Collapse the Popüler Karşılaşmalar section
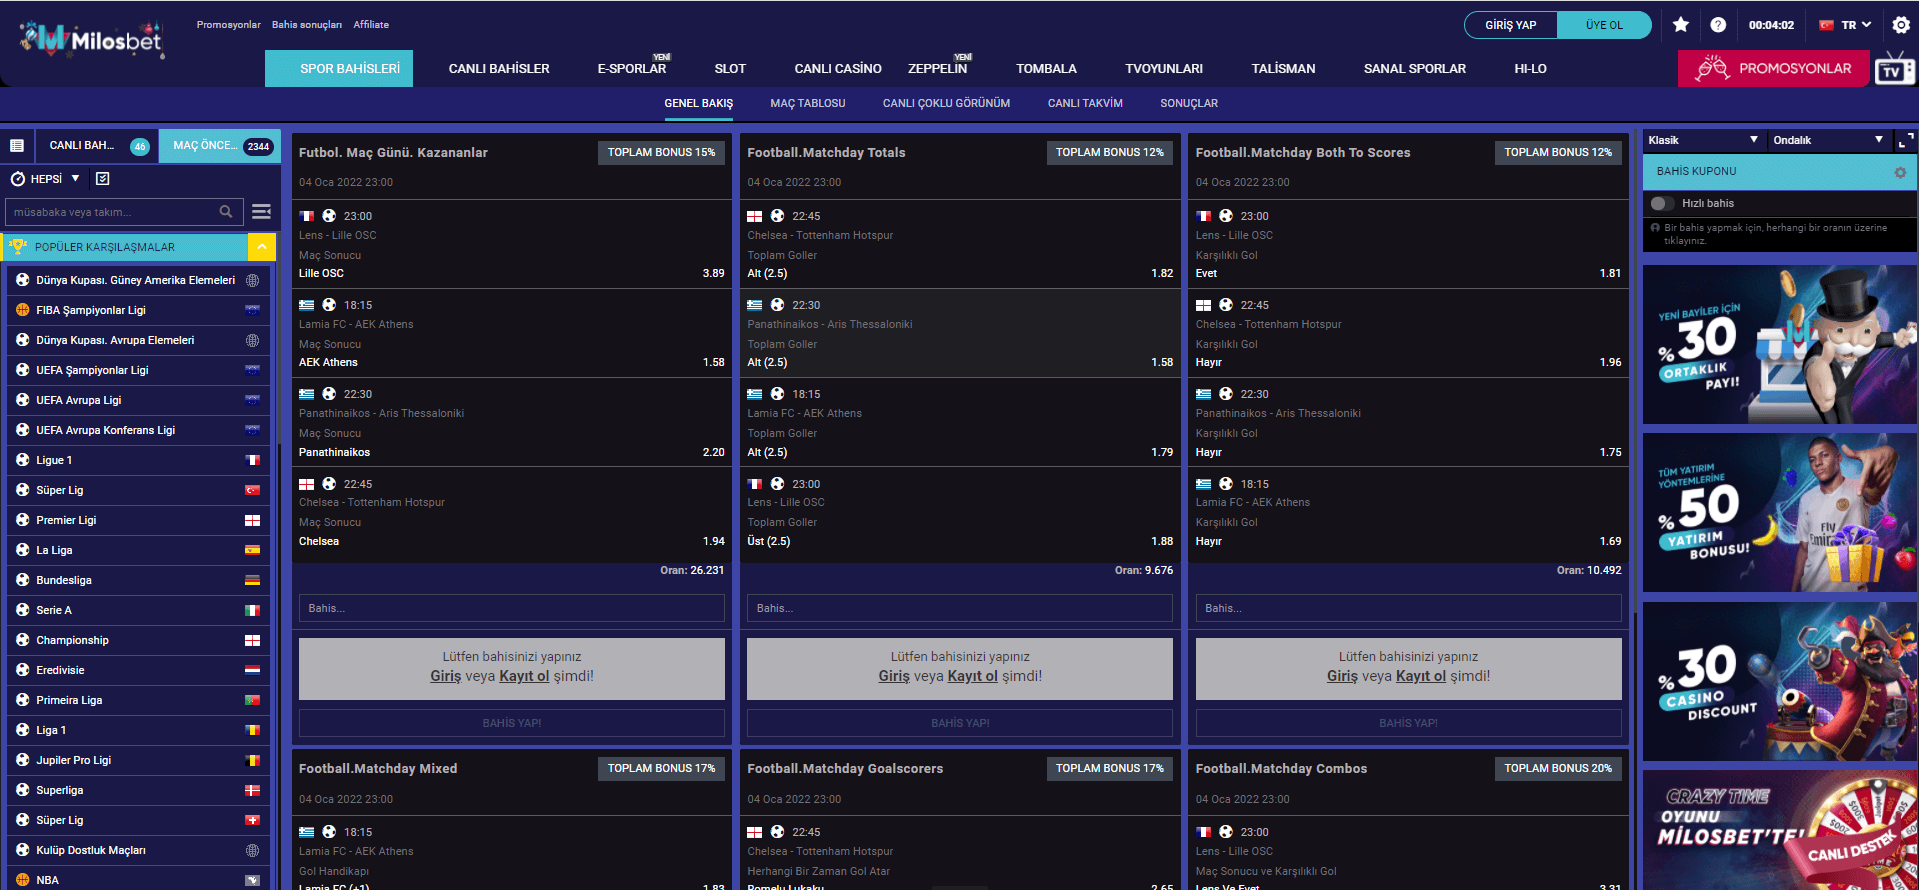This screenshot has height=890, width=1919. click(x=261, y=247)
